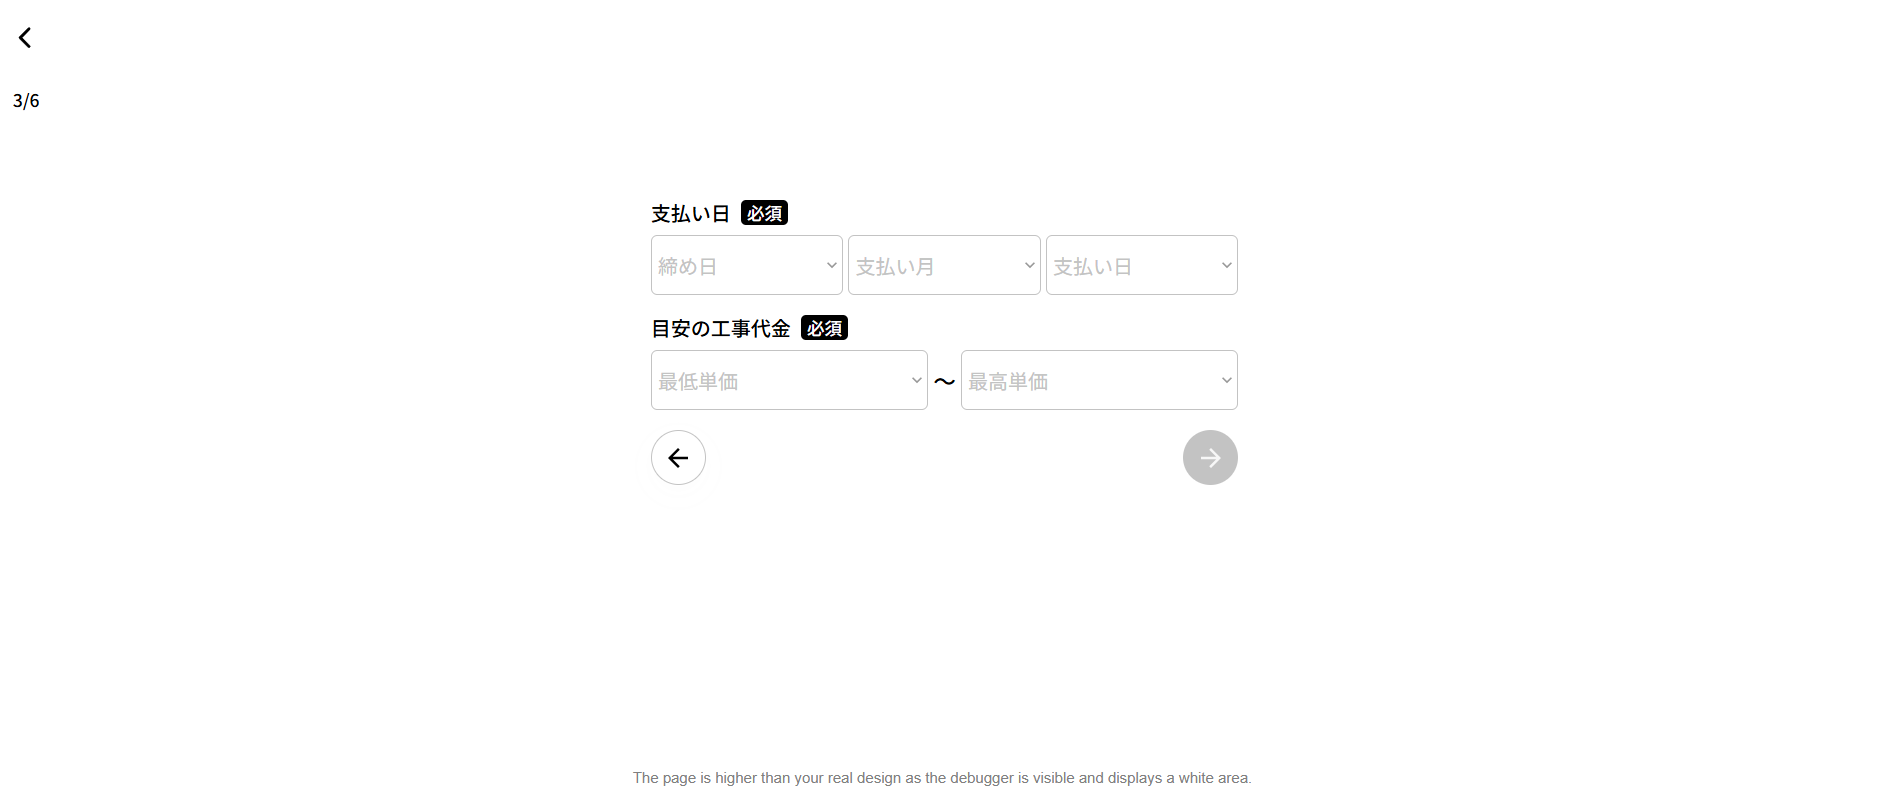Open the 支払い月 dropdown
Image resolution: width=1881 pixels, height=786 pixels.
tap(944, 265)
